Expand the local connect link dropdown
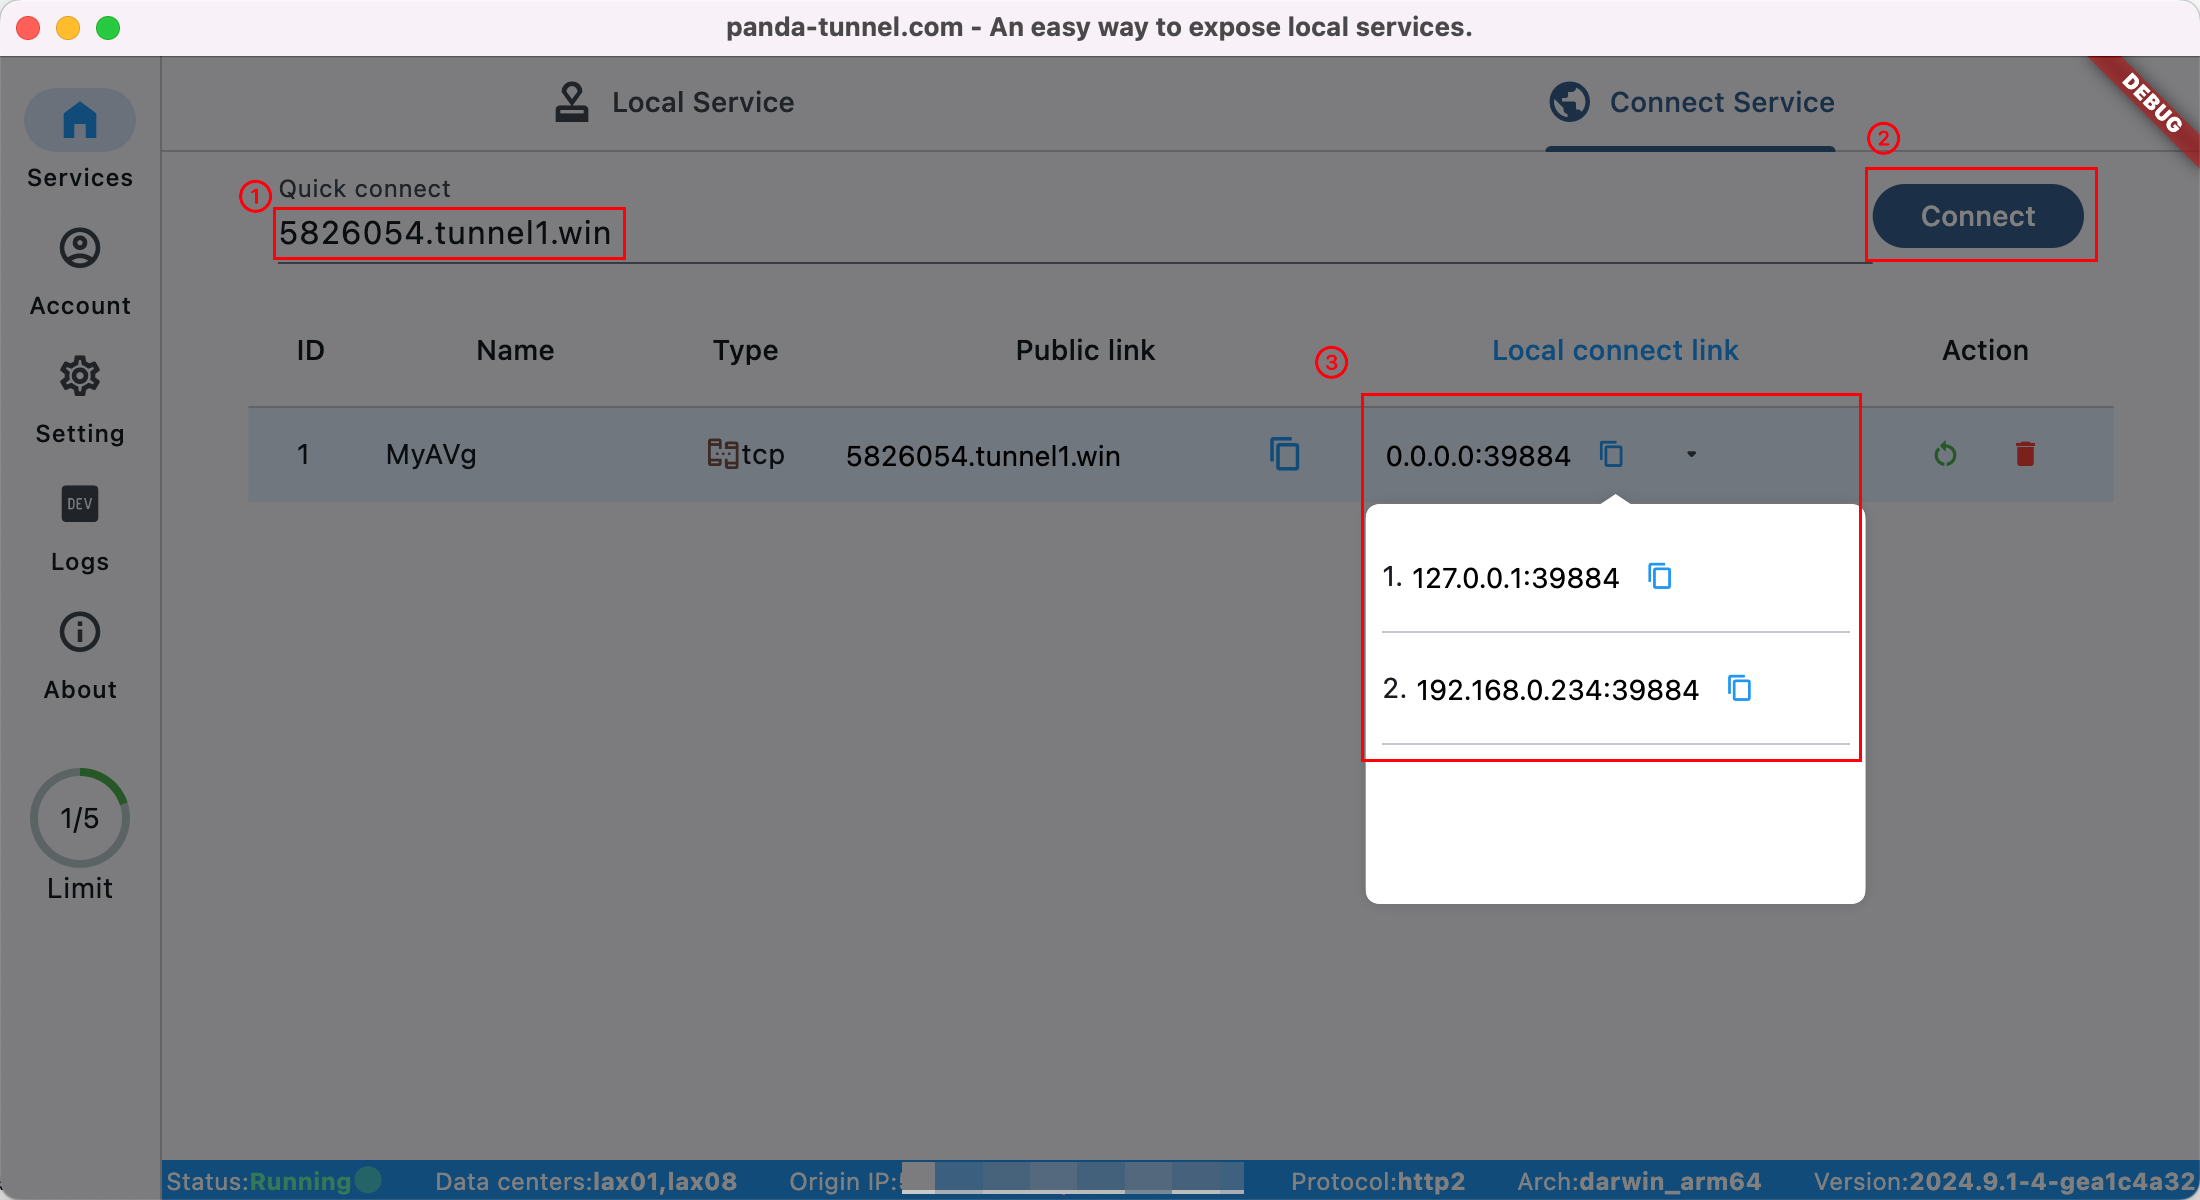This screenshot has width=2200, height=1200. pyautogui.click(x=1689, y=454)
